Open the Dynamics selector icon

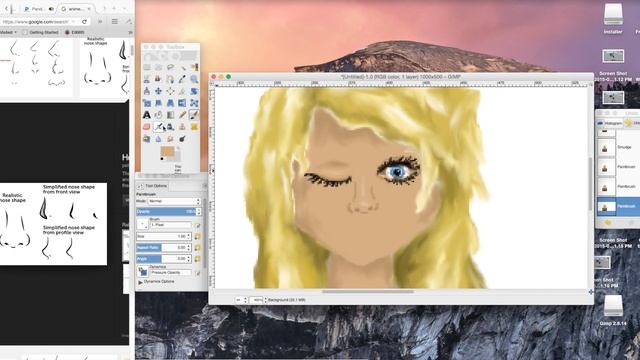142,272
